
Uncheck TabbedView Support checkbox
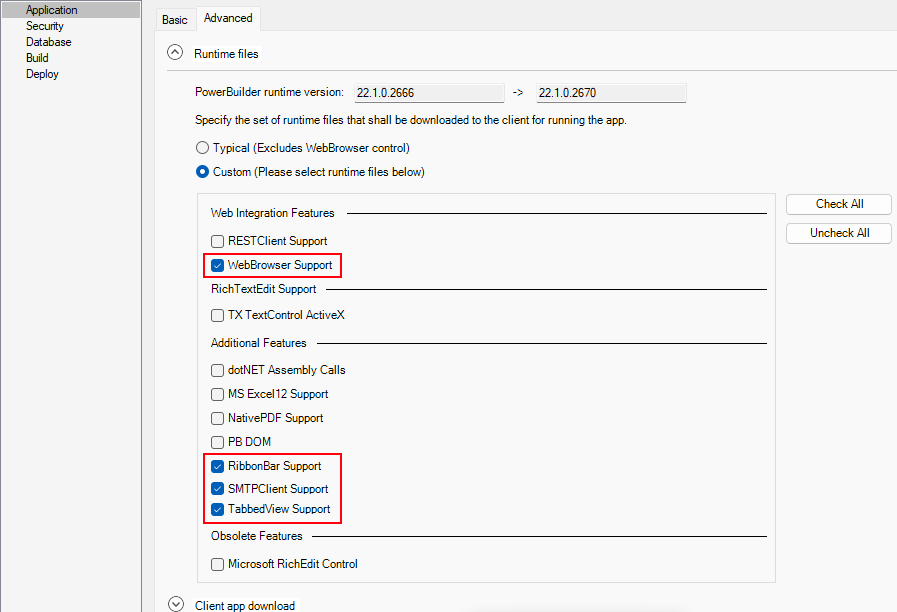point(217,510)
